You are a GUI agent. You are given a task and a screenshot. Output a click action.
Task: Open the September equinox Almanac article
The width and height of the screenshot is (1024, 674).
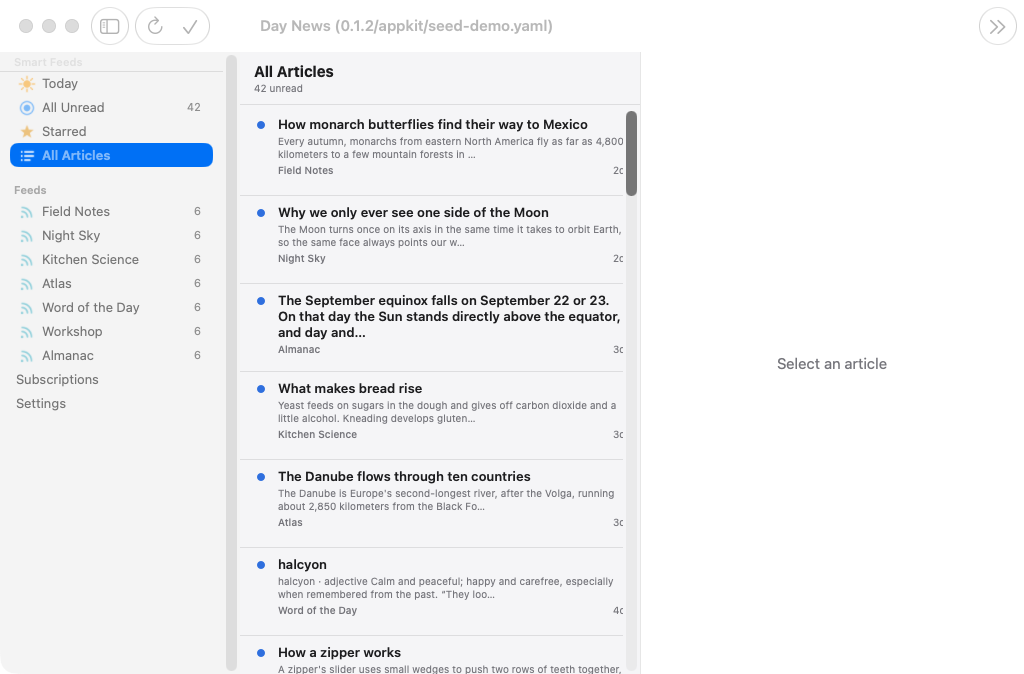point(432,328)
